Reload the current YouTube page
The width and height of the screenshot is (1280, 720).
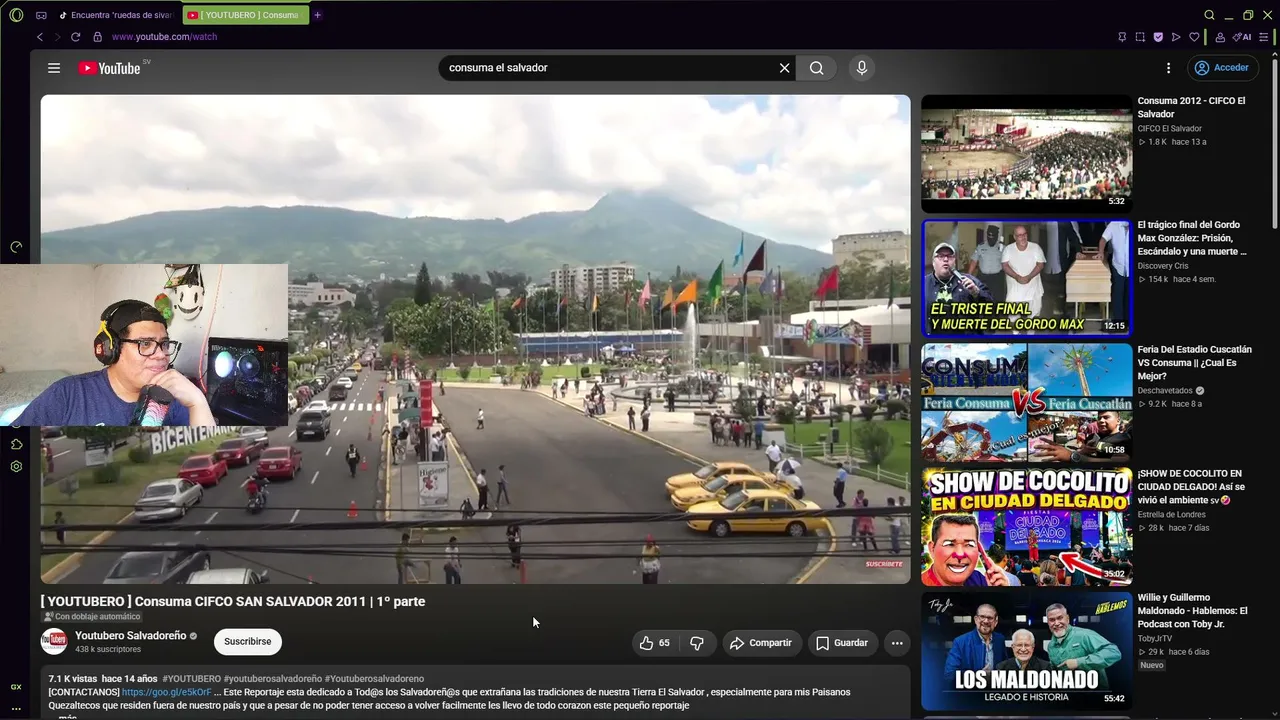75,37
